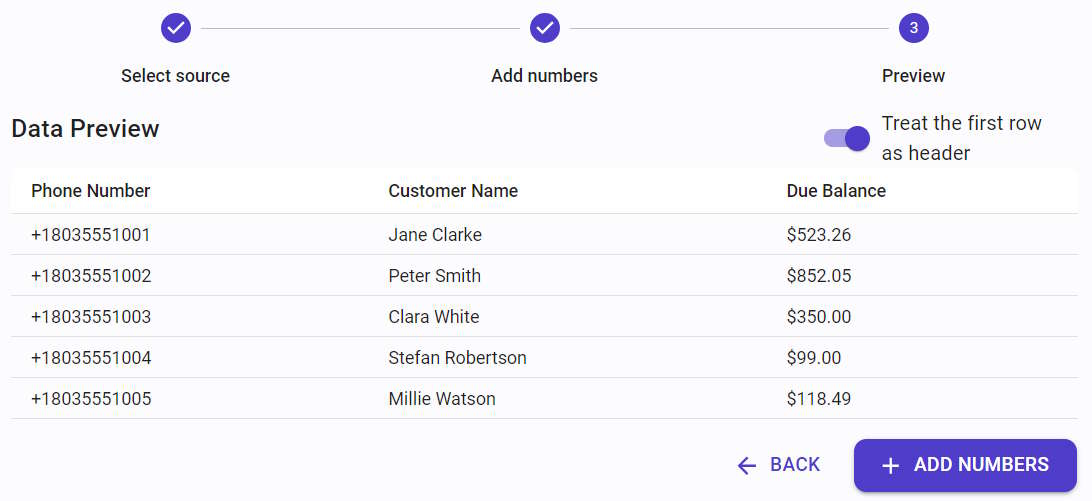Click the $99.00 balance cell

tap(814, 358)
